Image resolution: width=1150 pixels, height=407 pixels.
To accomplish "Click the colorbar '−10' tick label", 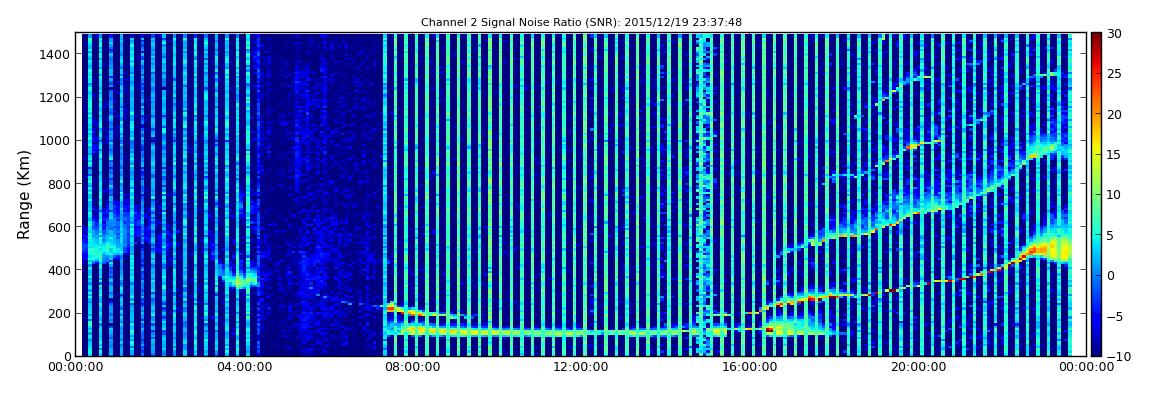I will (1116, 356).
